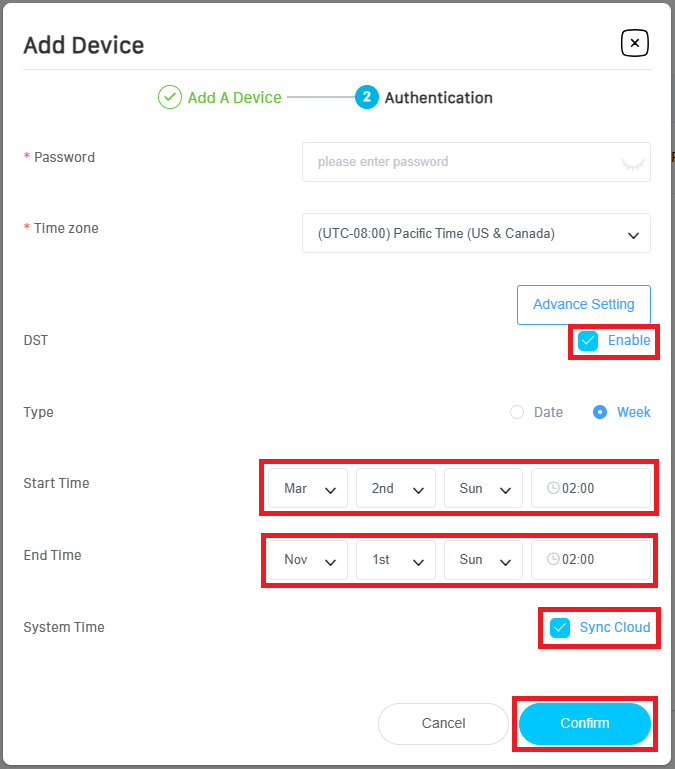Click the End Time clock icon
This screenshot has height=769, width=675.
554,560
